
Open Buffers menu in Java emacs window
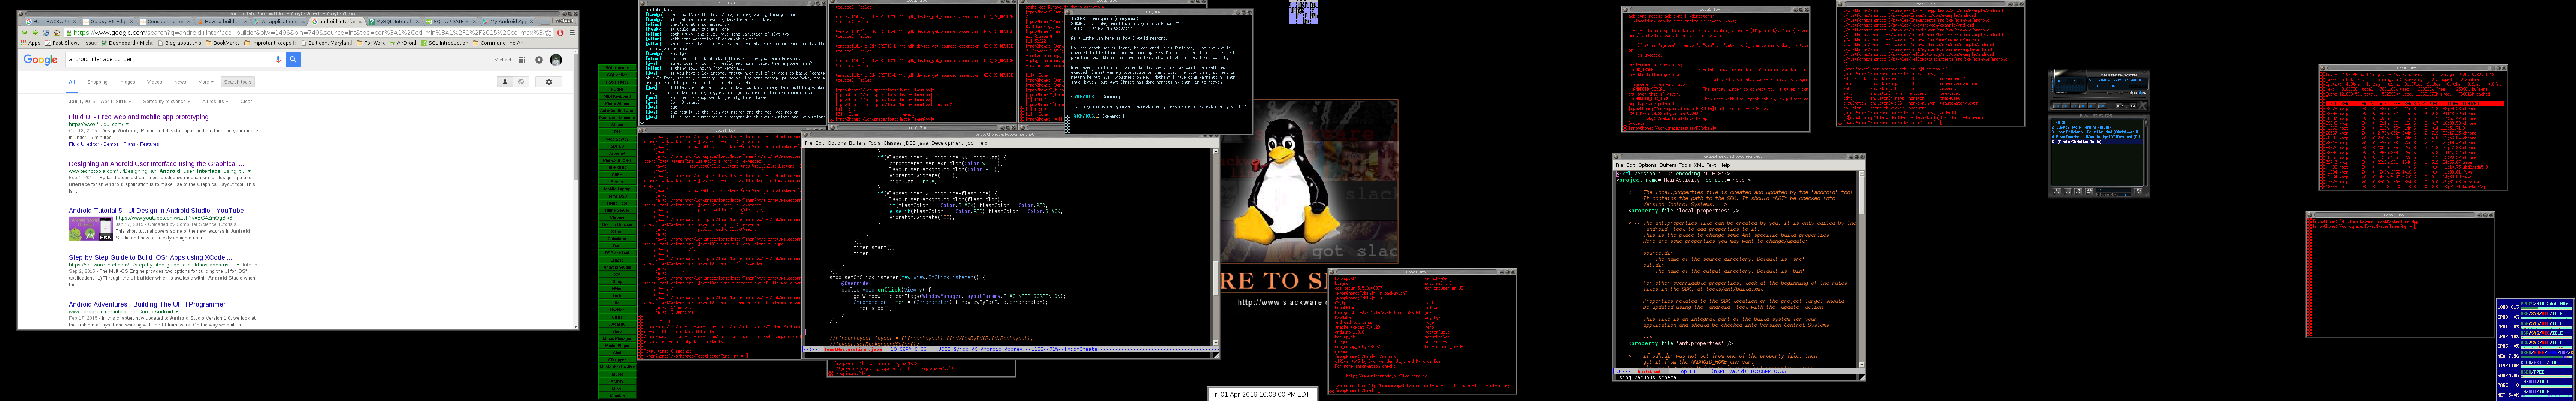pyautogui.click(x=857, y=143)
